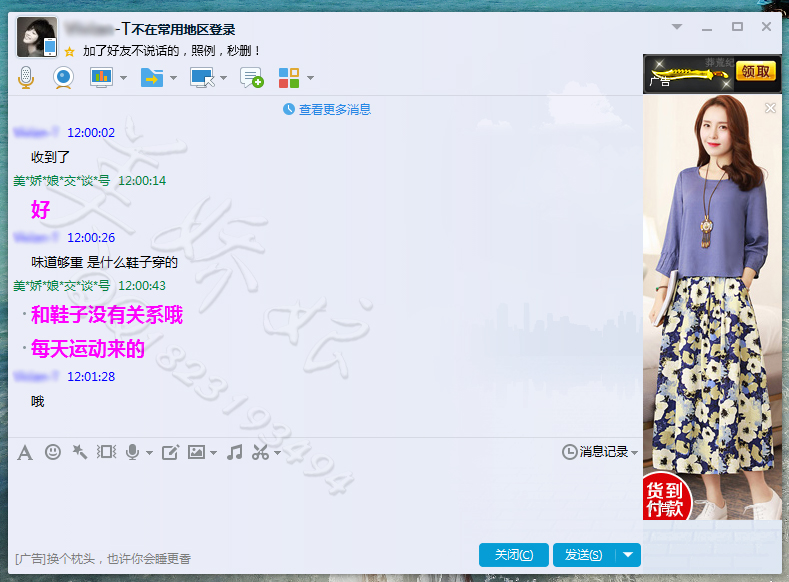Viewport: 789px width, 582px height.
Task: Start a voice call with the microphone icon
Action: pos(26,77)
